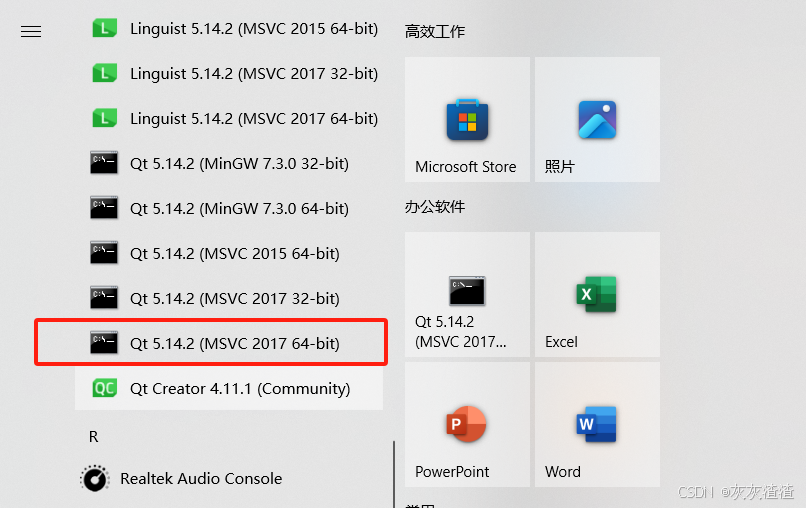
Task: Open Linguist 5.14.2 (MSVC 2015 64-bit) entry
Action: [x=229, y=28]
